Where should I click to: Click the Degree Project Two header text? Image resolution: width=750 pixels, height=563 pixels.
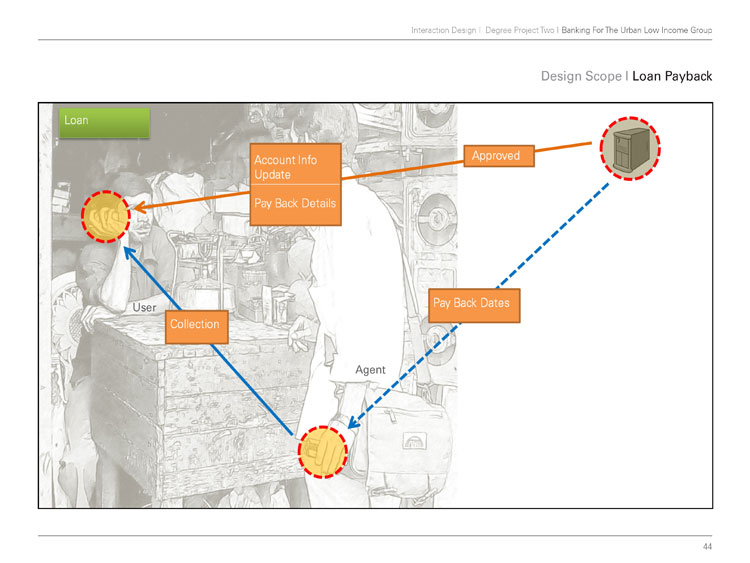(519, 30)
